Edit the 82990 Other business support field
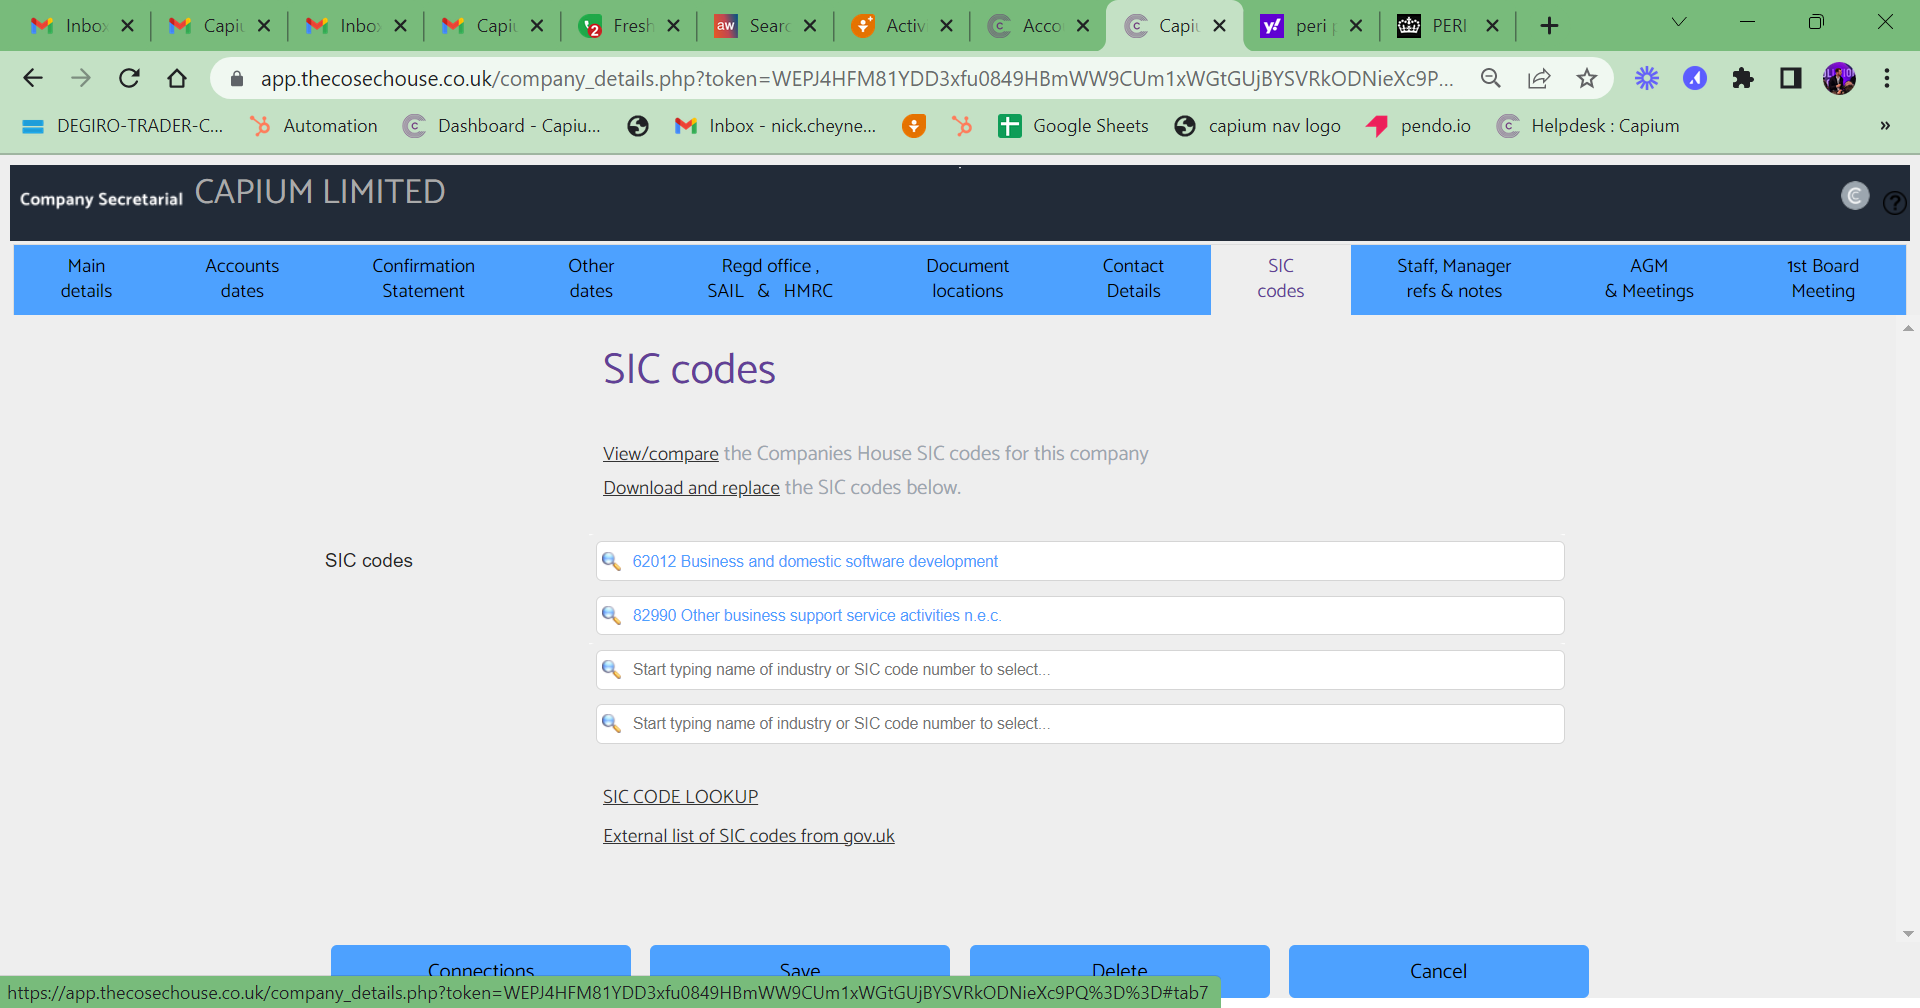The image size is (1920, 1008). coord(1080,615)
